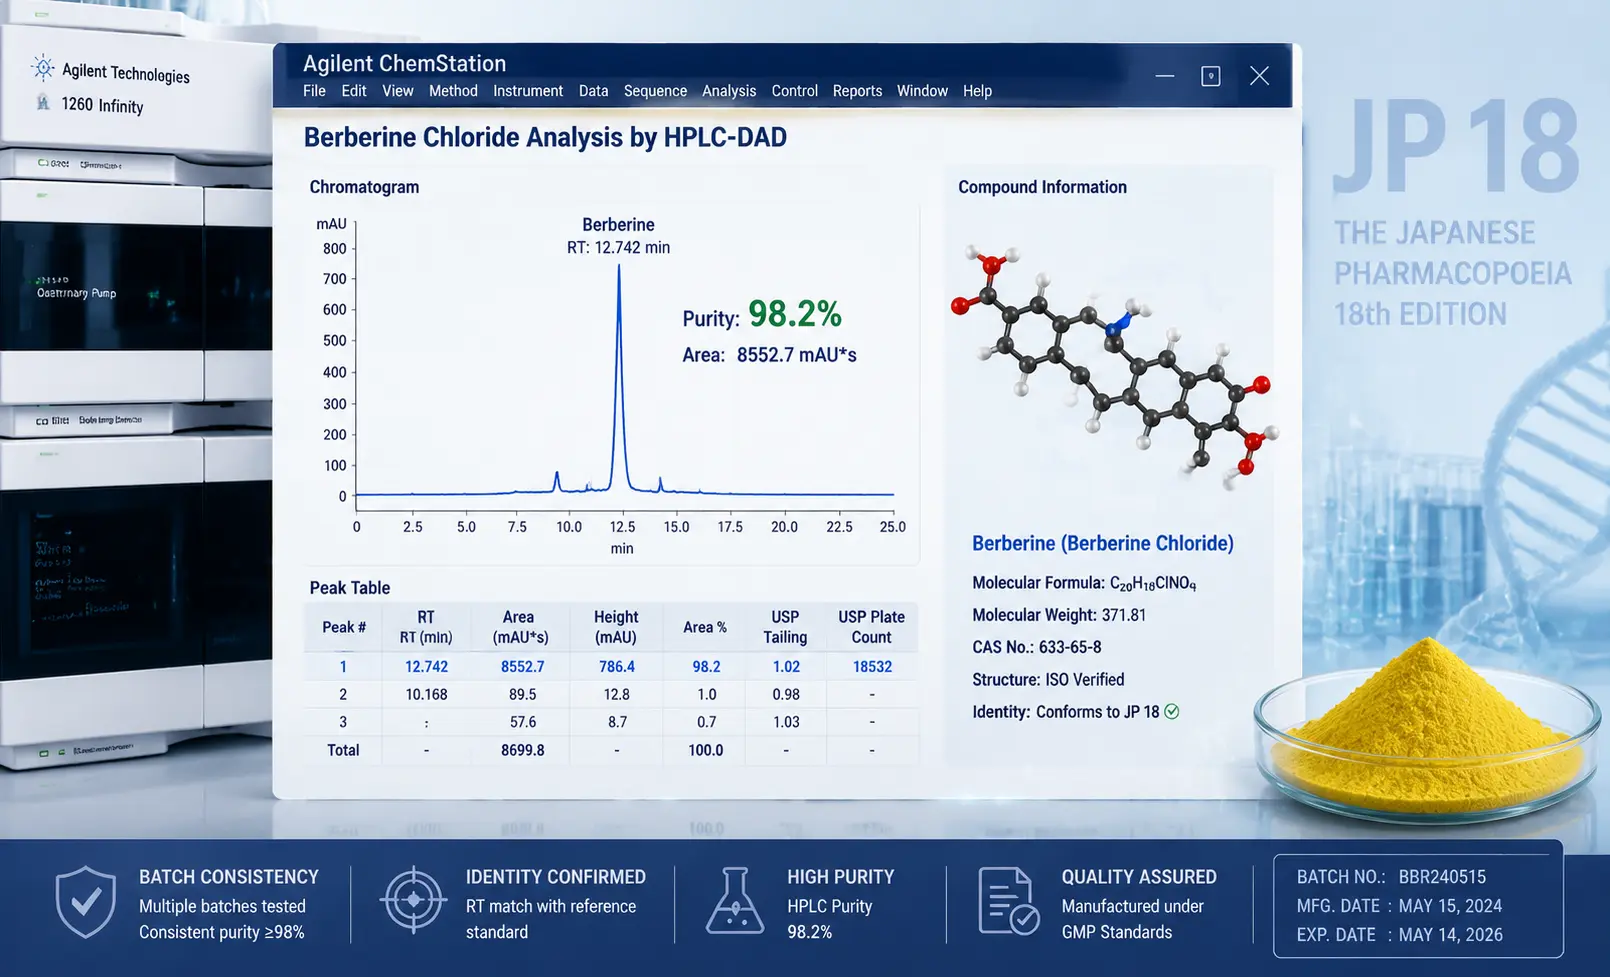The width and height of the screenshot is (1610, 977).
Task: Click the 'Peak Table' heading
Action: pos(349,588)
